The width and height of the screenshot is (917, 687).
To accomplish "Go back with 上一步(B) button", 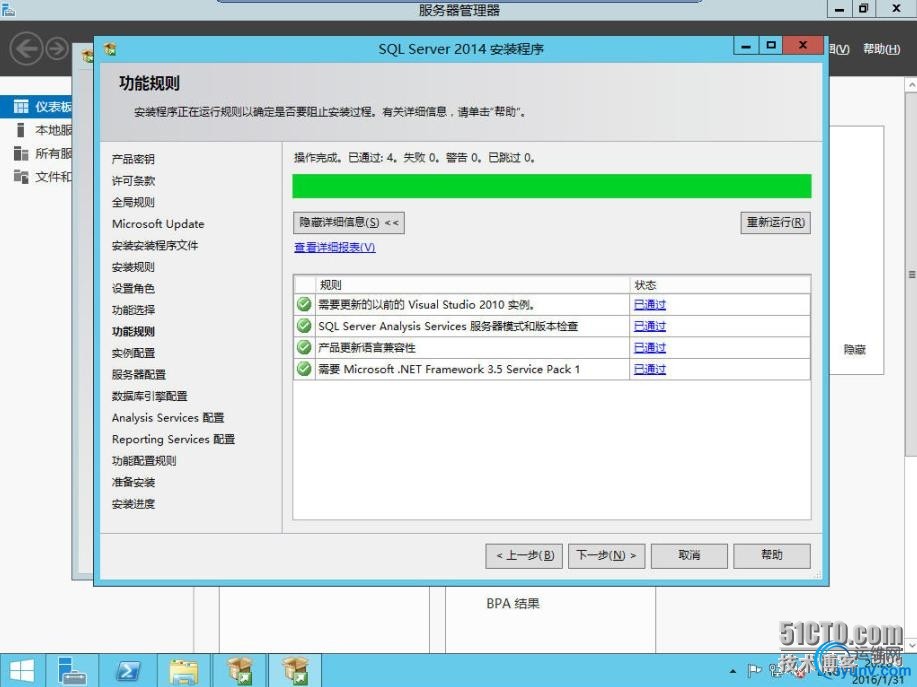I will point(524,555).
